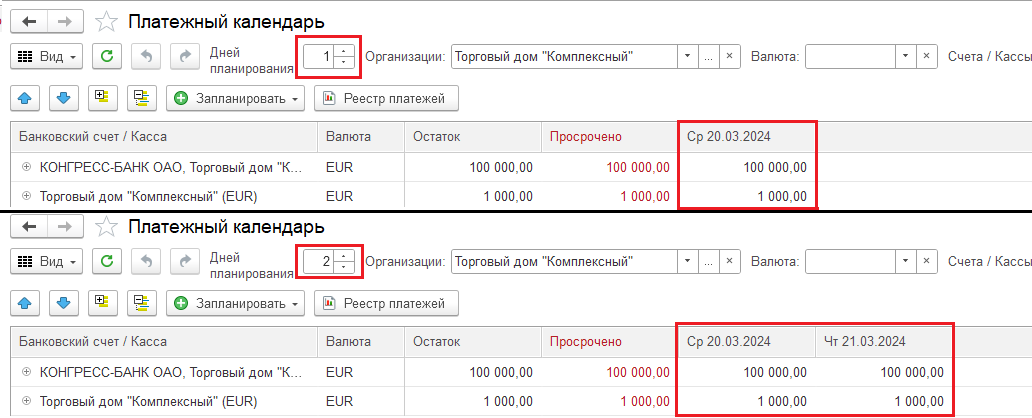Expand all groups in the upper calendar table
The width and height of the screenshot is (1032, 418).
pyautogui.click(x=99, y=98)
